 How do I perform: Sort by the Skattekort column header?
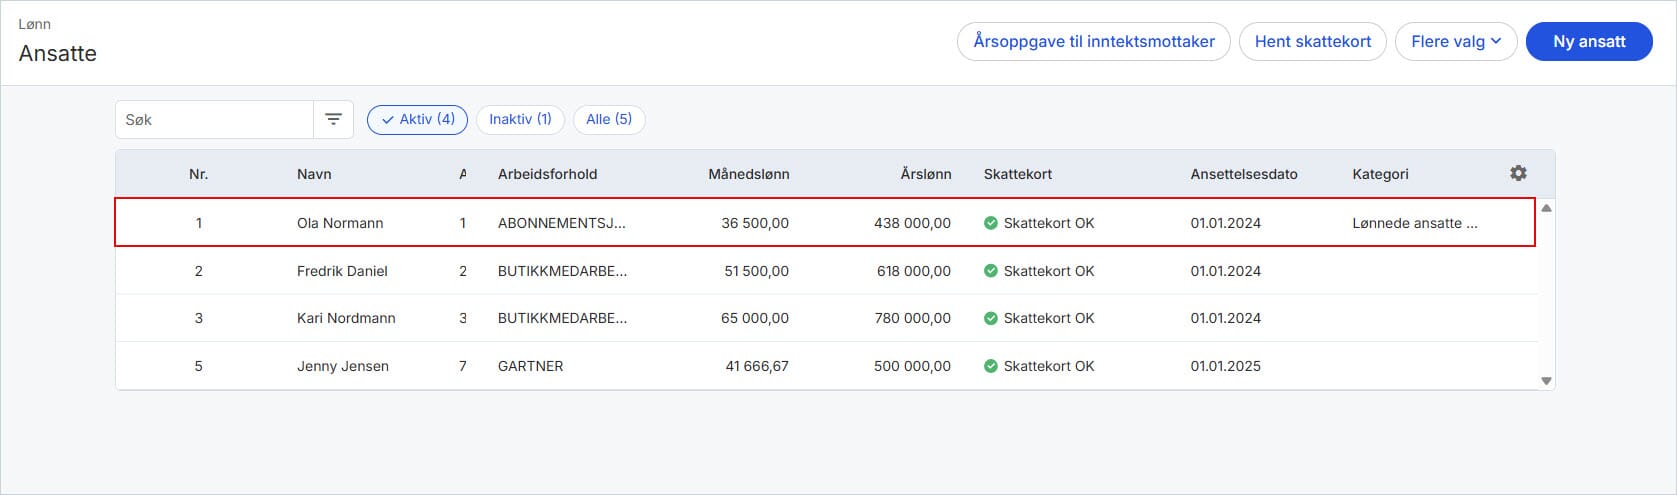tap(1017, 174)
